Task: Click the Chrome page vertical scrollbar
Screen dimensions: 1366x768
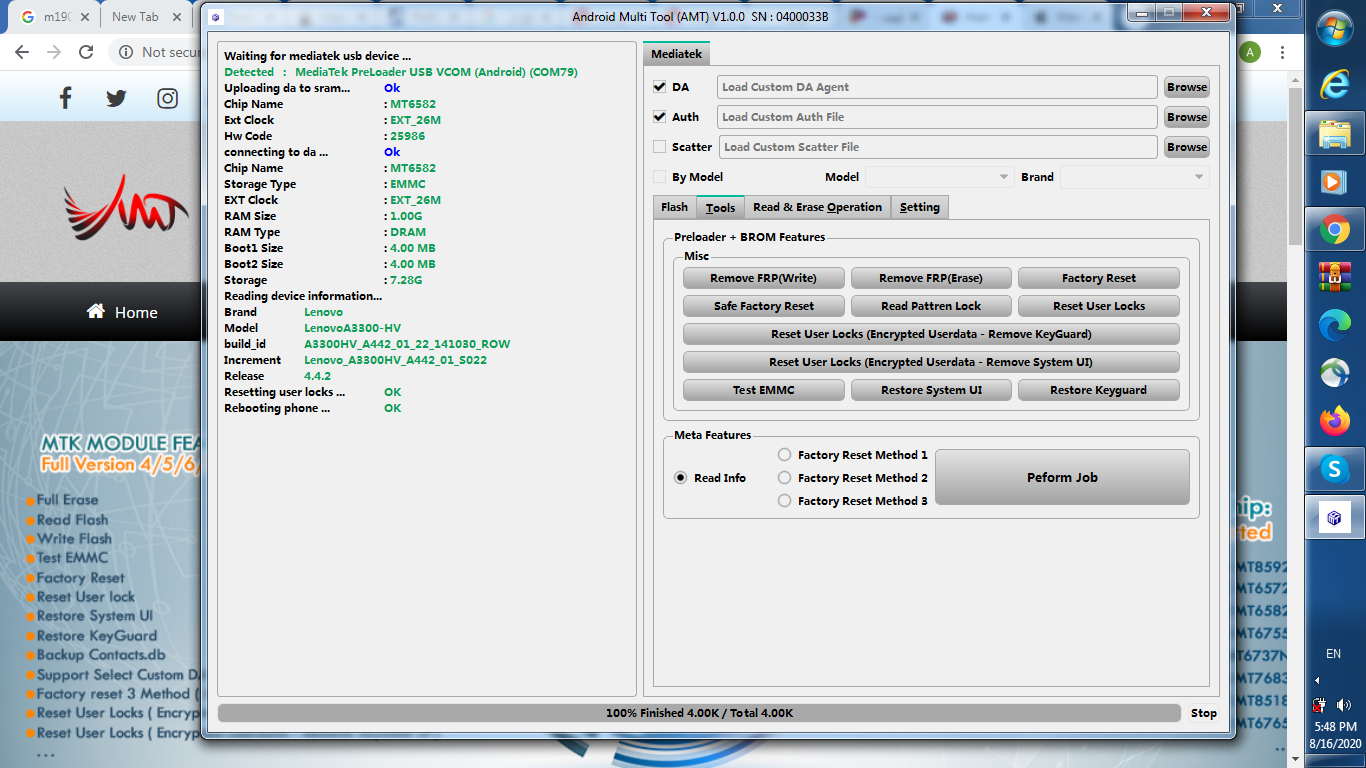Action: point(1295,165)
